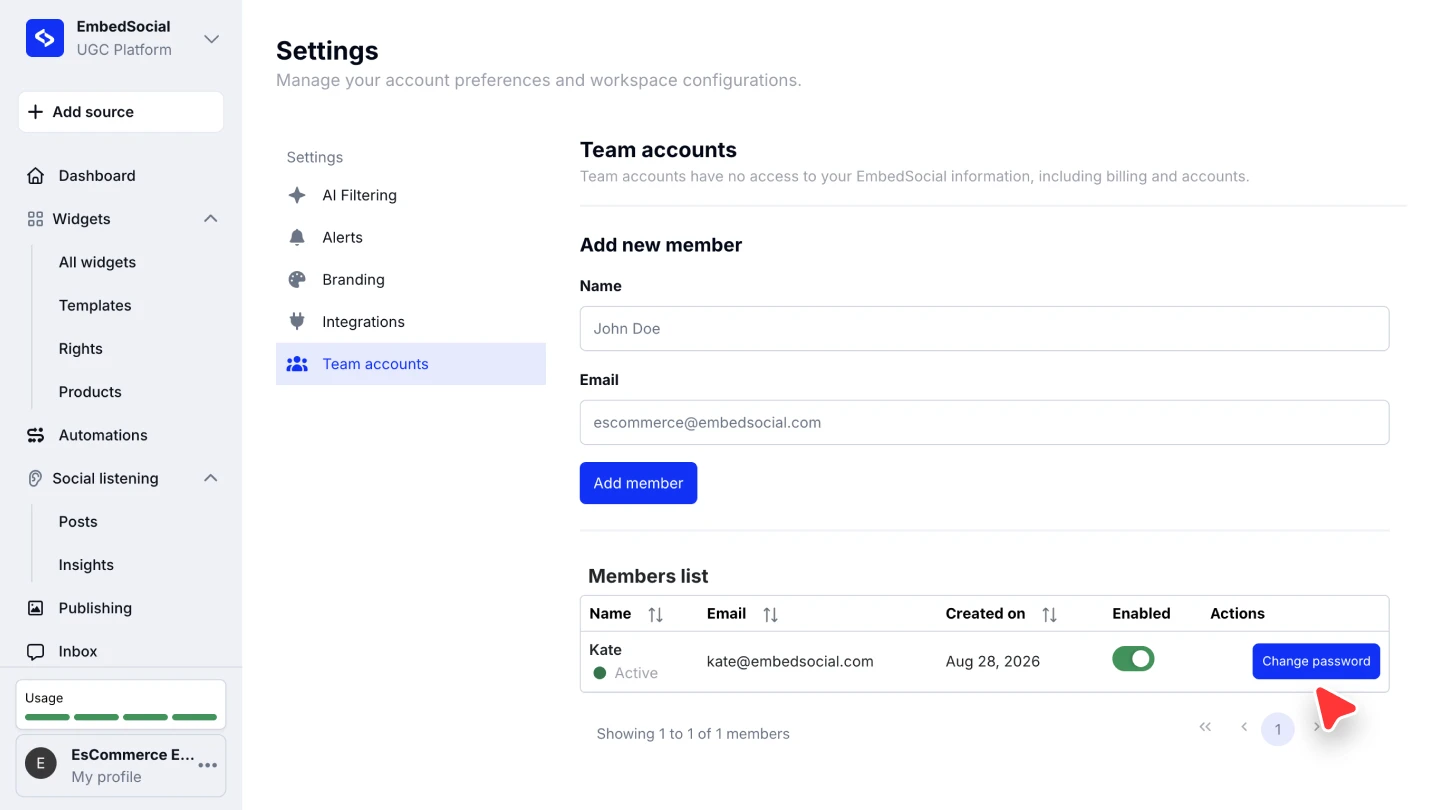Click the "Showing 1 to 1 of 1 members" text
The image size is (1440, 810).
coord(693,734)
